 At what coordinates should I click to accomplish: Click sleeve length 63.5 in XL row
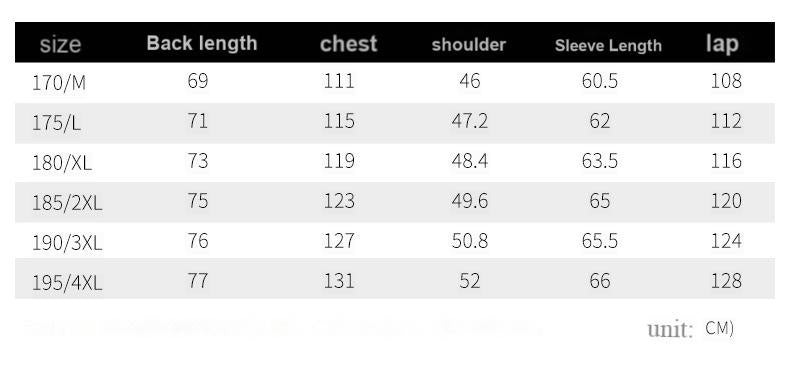(x=600, y=161)
